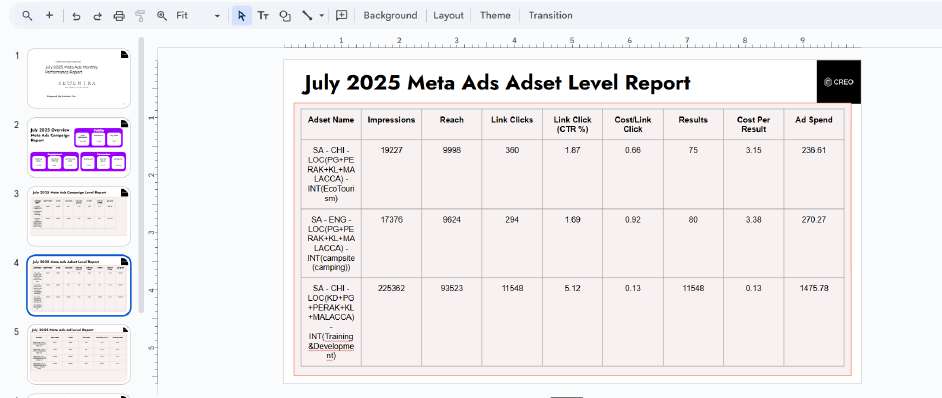Open the Transition panel
Image resolution: width=942 pixels, height=398 pixels.
(550, 16)
